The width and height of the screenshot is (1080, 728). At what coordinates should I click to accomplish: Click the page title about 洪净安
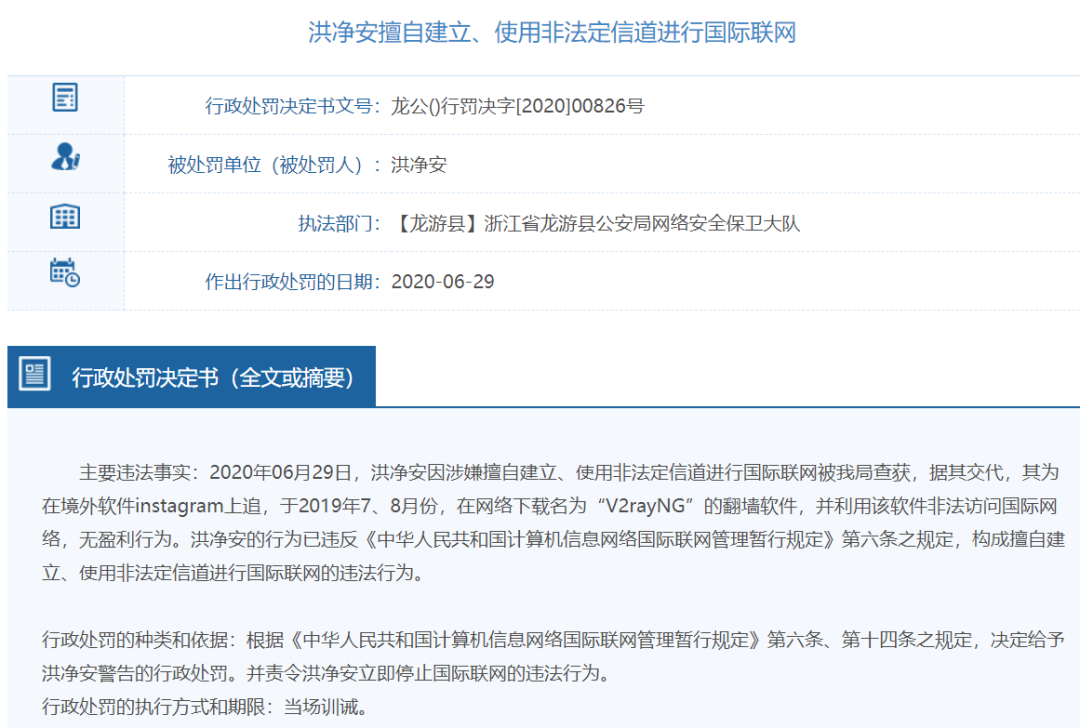(x=551, y=32)
